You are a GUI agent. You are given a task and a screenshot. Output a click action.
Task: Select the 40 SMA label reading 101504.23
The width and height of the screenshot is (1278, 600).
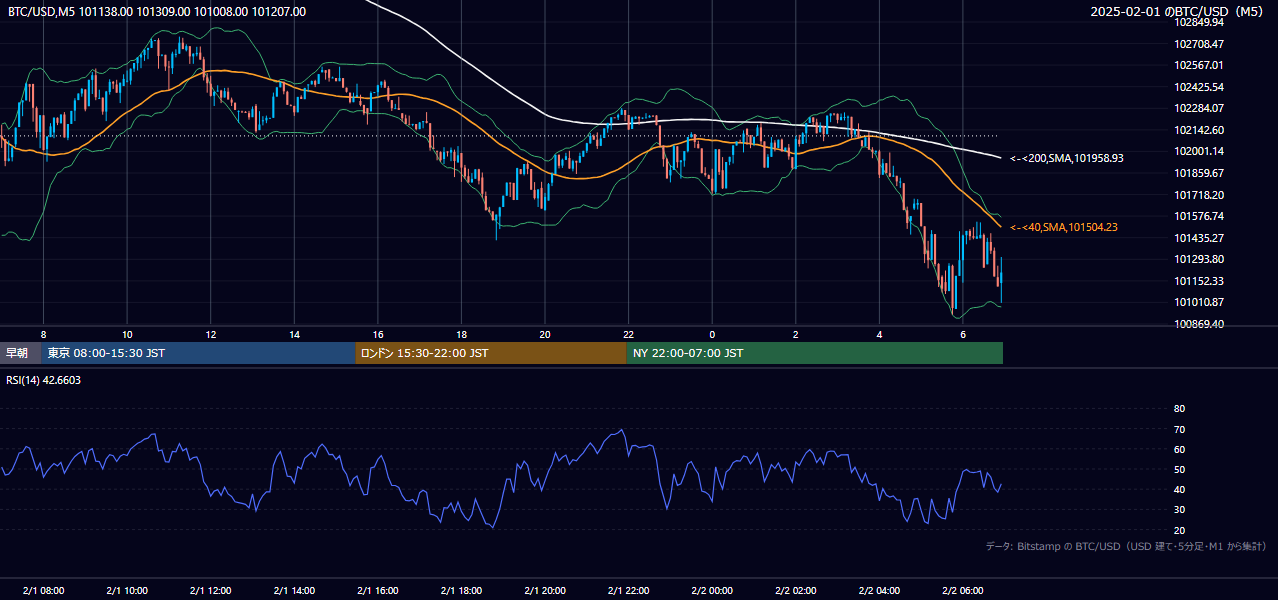[1063, 227]
